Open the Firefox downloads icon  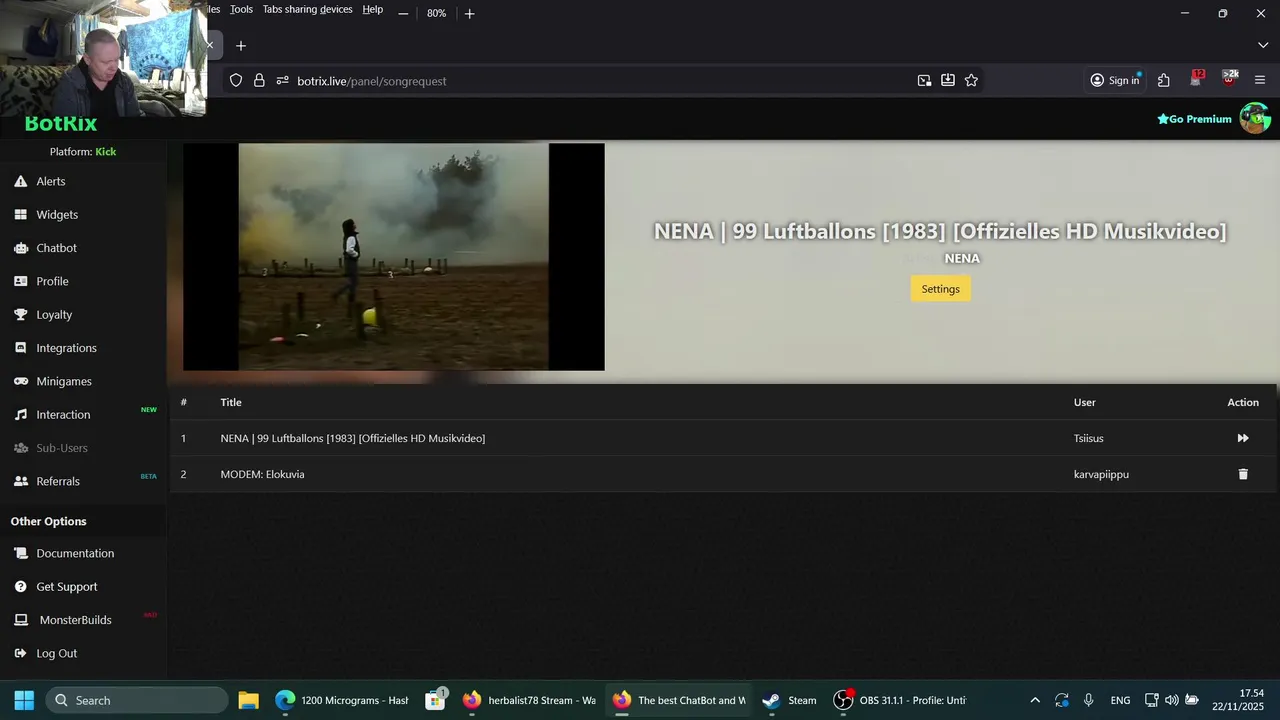[x=948, y=81]
